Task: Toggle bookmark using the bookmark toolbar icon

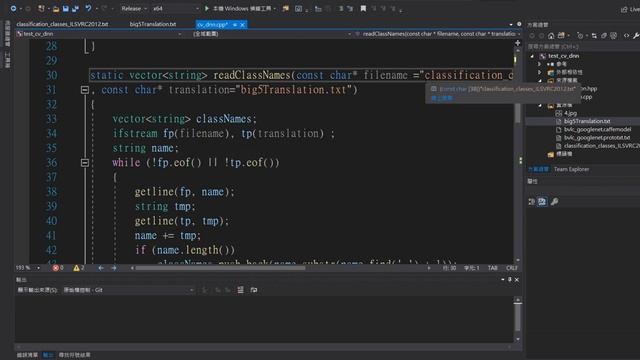Action: pos(363,9)
